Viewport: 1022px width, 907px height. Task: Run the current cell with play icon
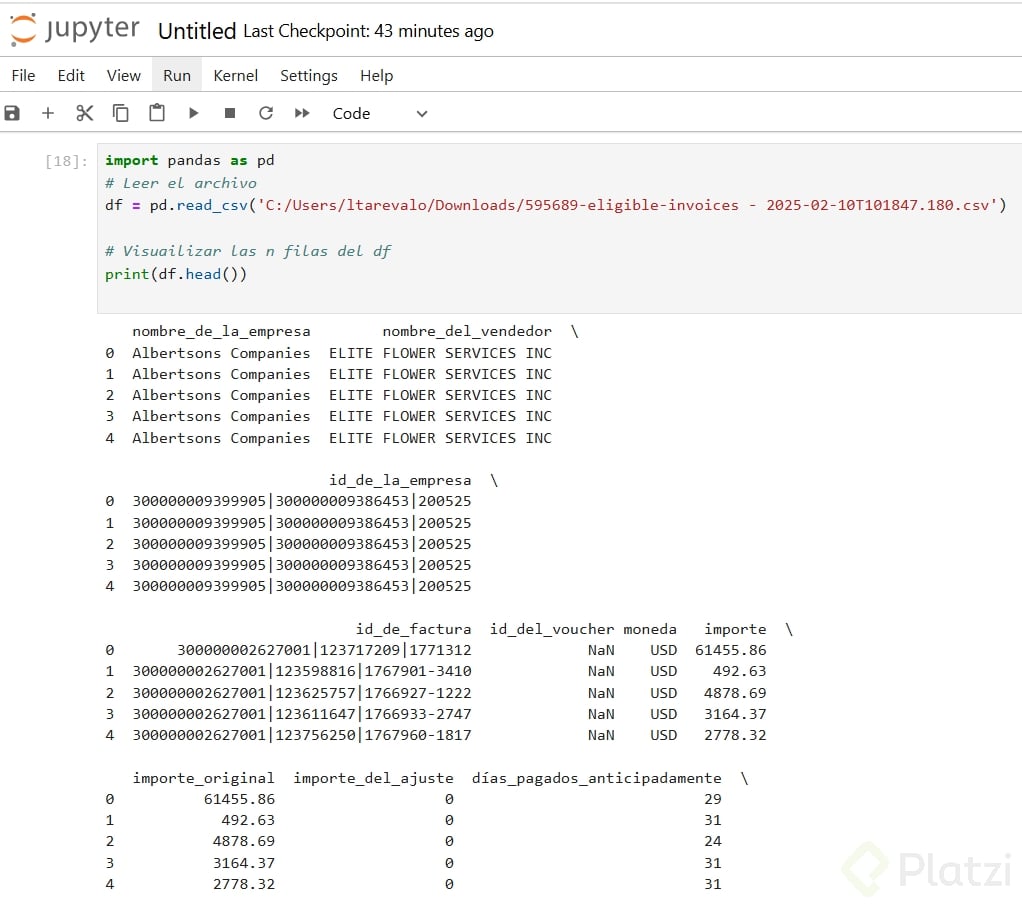coord(194,114)
